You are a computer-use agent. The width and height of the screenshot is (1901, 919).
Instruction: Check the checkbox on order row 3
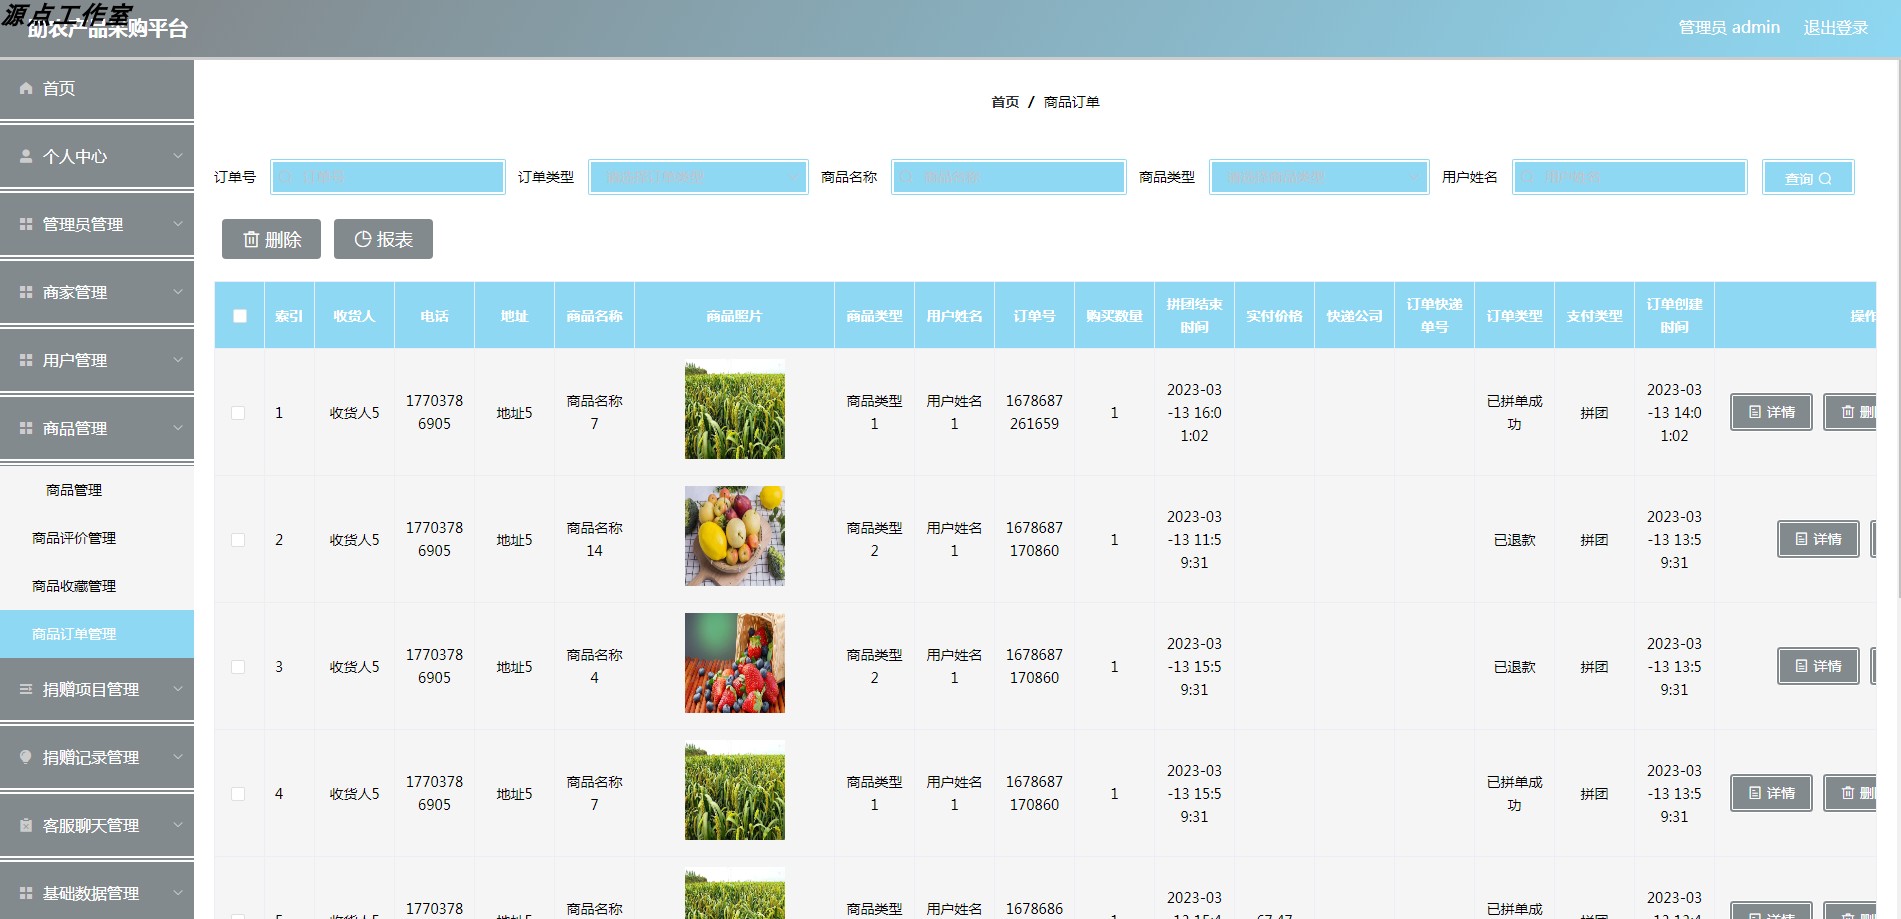coord(238,666)
